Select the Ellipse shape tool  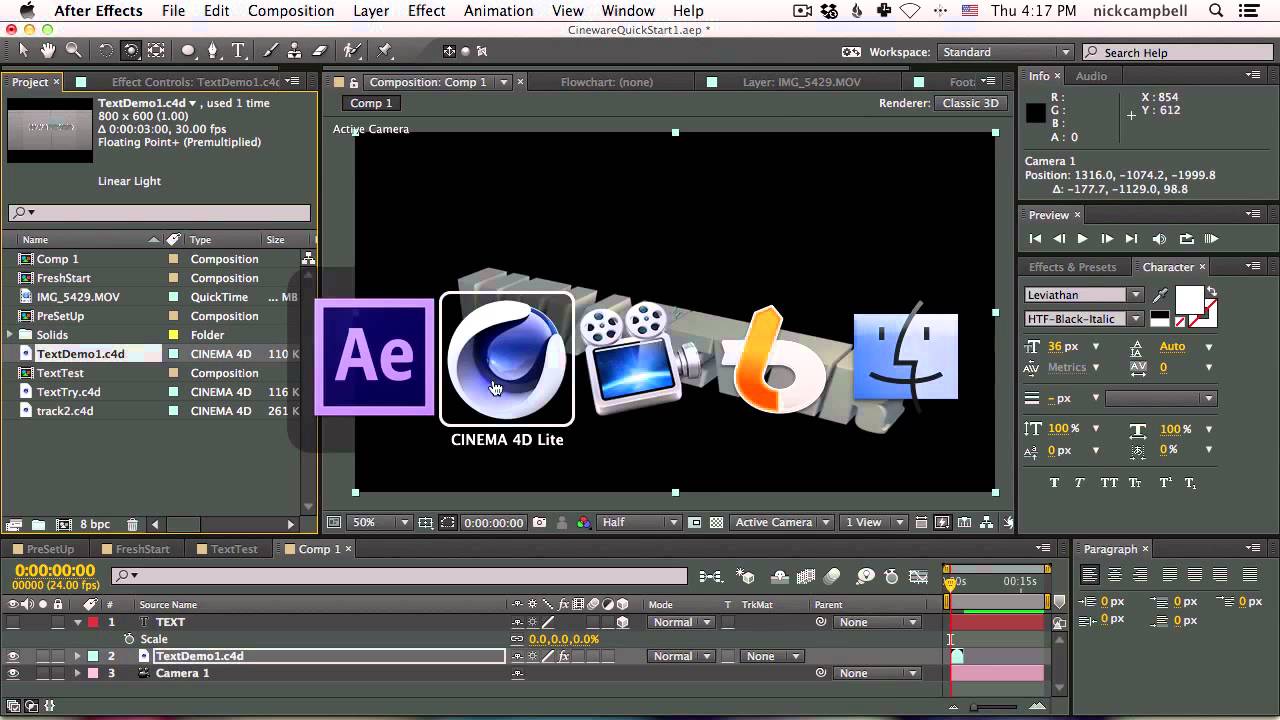(188, 50)
